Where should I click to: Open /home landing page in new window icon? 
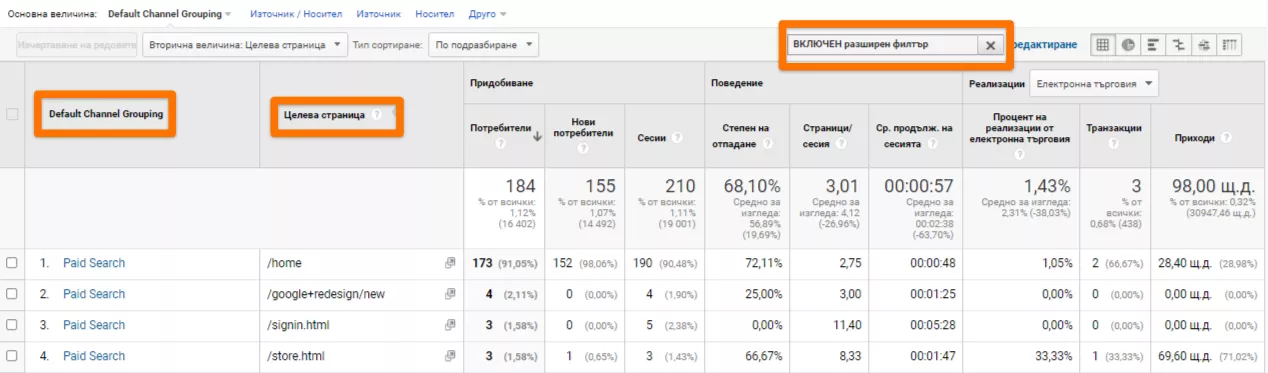click(x=450, y=263)
